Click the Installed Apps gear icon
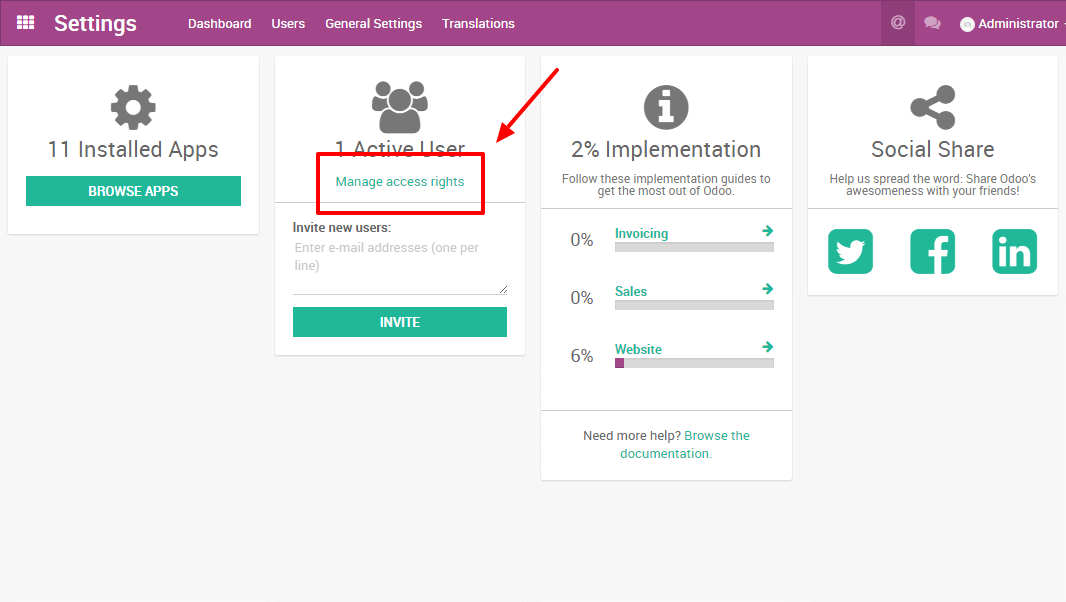The image size is (1066, 602). click(x=133, y=106)
